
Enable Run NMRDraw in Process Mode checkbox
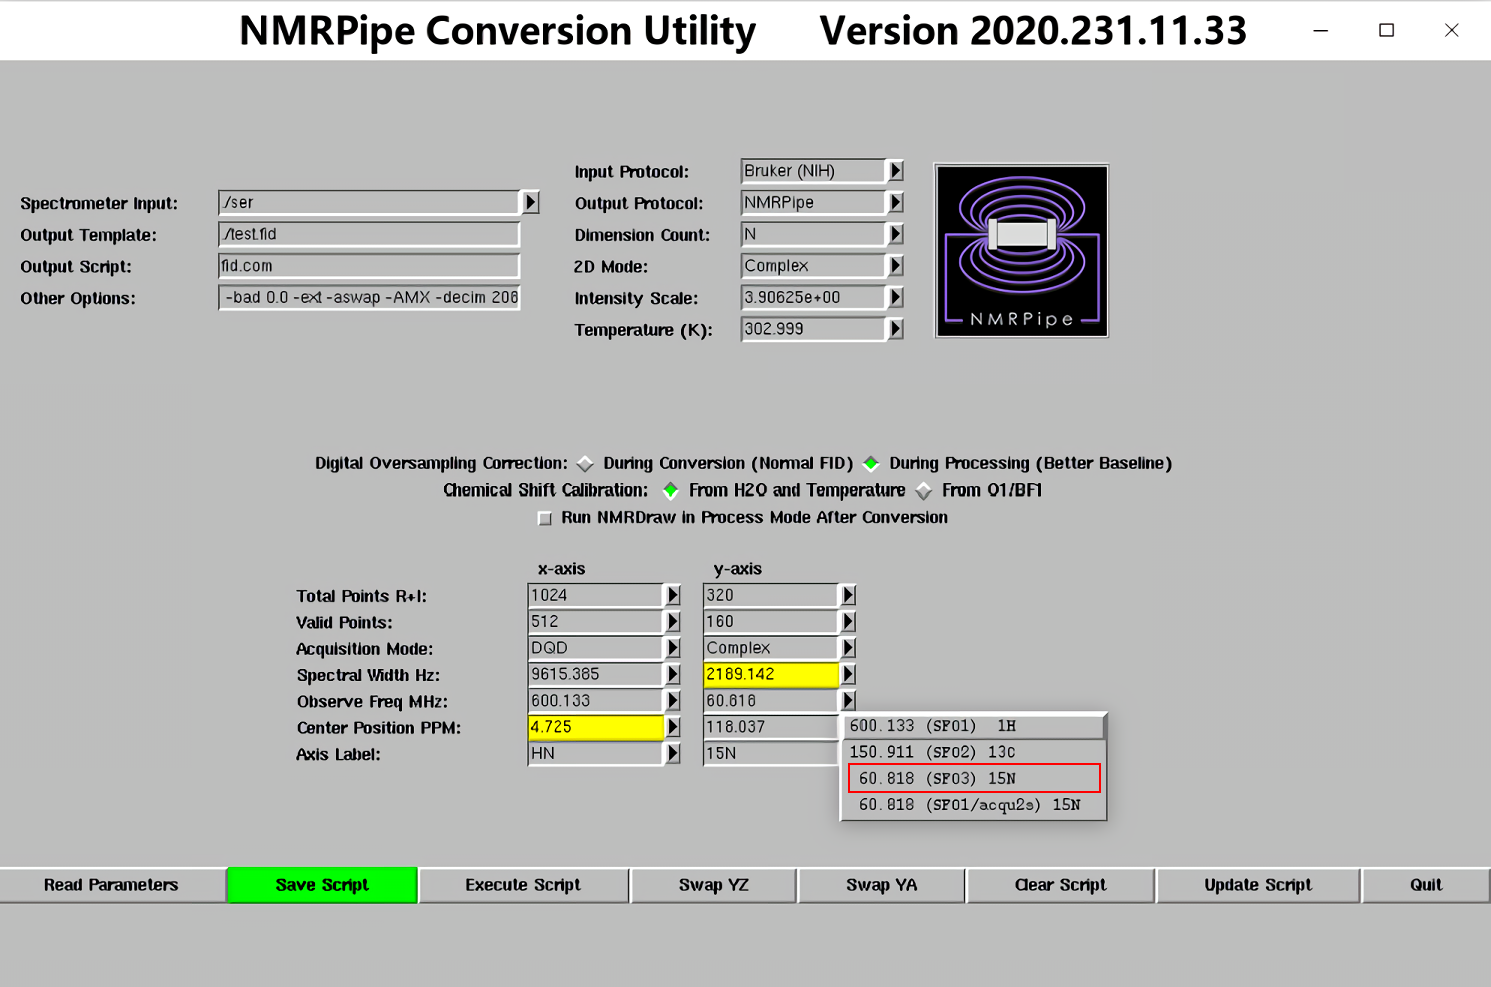545,518
